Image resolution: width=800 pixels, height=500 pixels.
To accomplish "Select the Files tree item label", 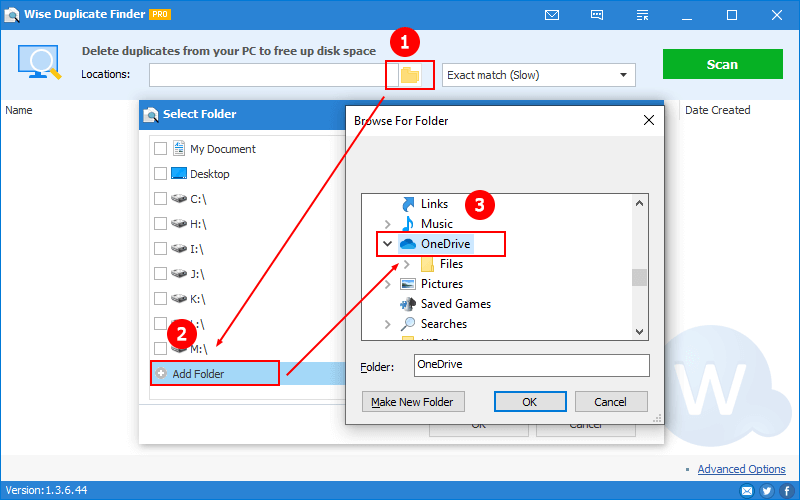I will (x=452, y=264).
